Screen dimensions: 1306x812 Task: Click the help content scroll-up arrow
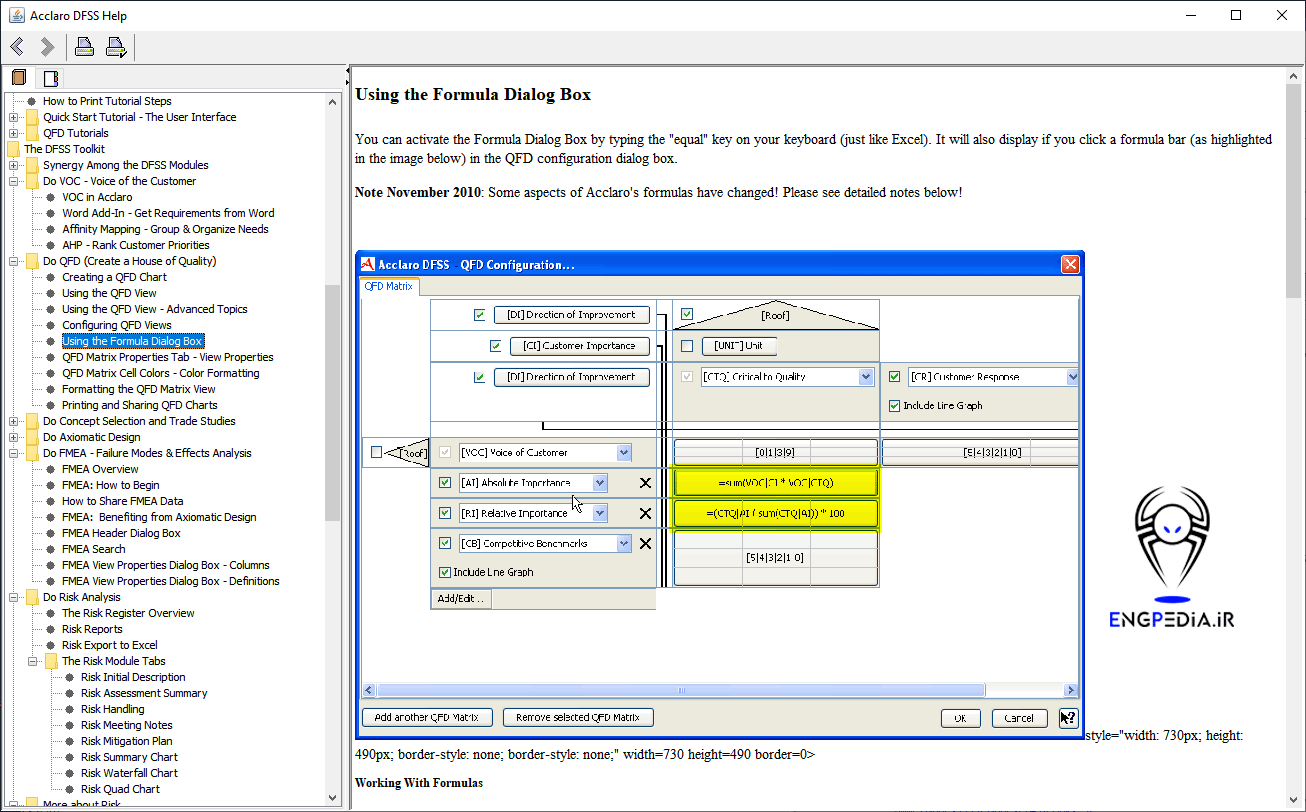[1294, 76]
